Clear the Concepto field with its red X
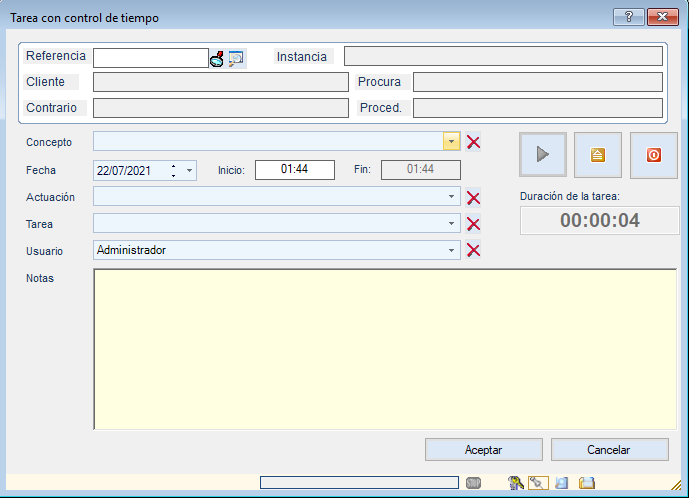 pos(474,142)
